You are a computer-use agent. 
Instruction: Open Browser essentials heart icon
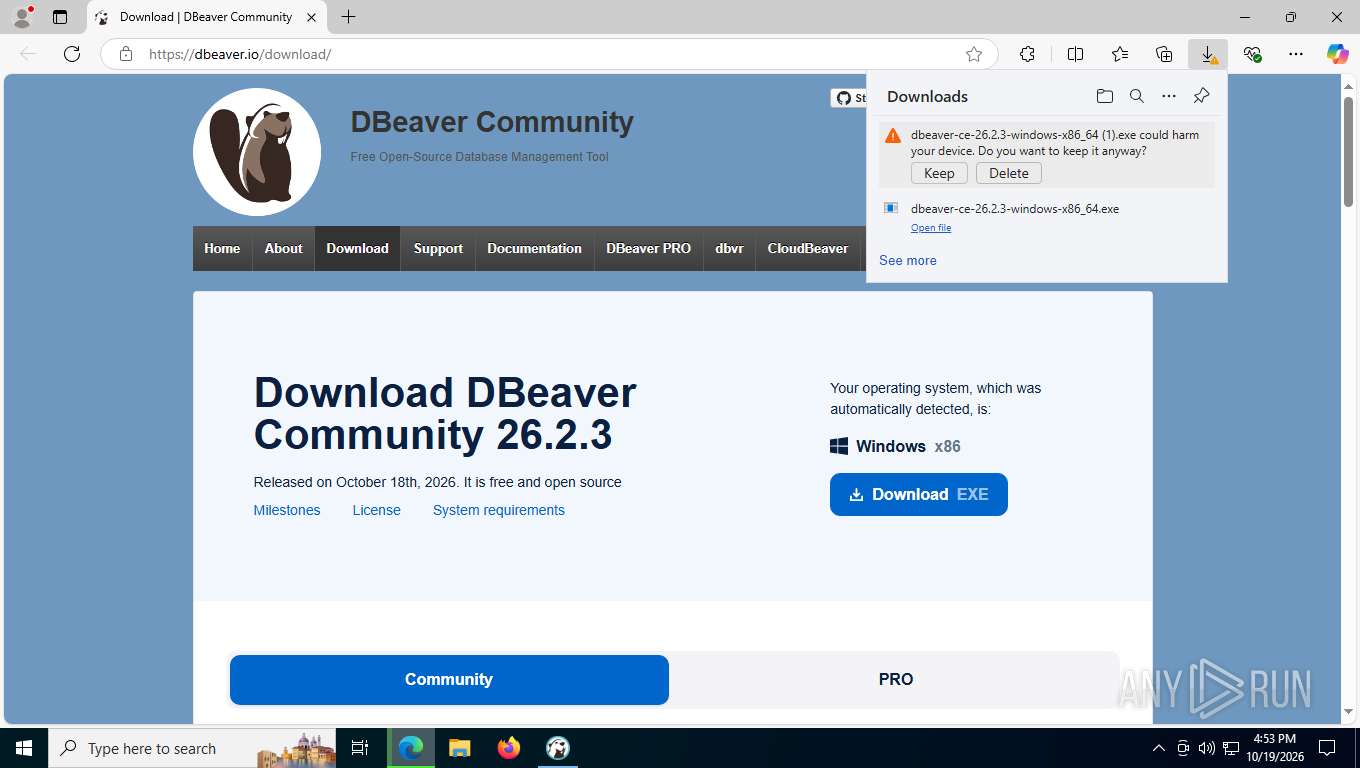(x=1252, y=54)
